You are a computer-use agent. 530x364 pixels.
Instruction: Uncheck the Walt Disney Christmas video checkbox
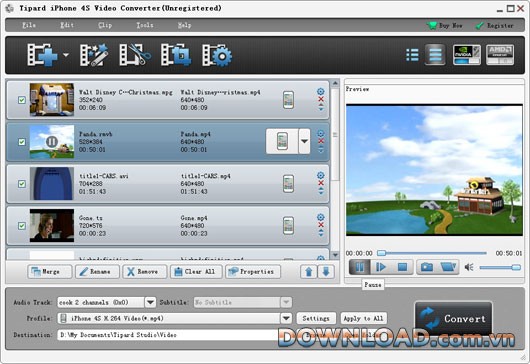(22, 100)
